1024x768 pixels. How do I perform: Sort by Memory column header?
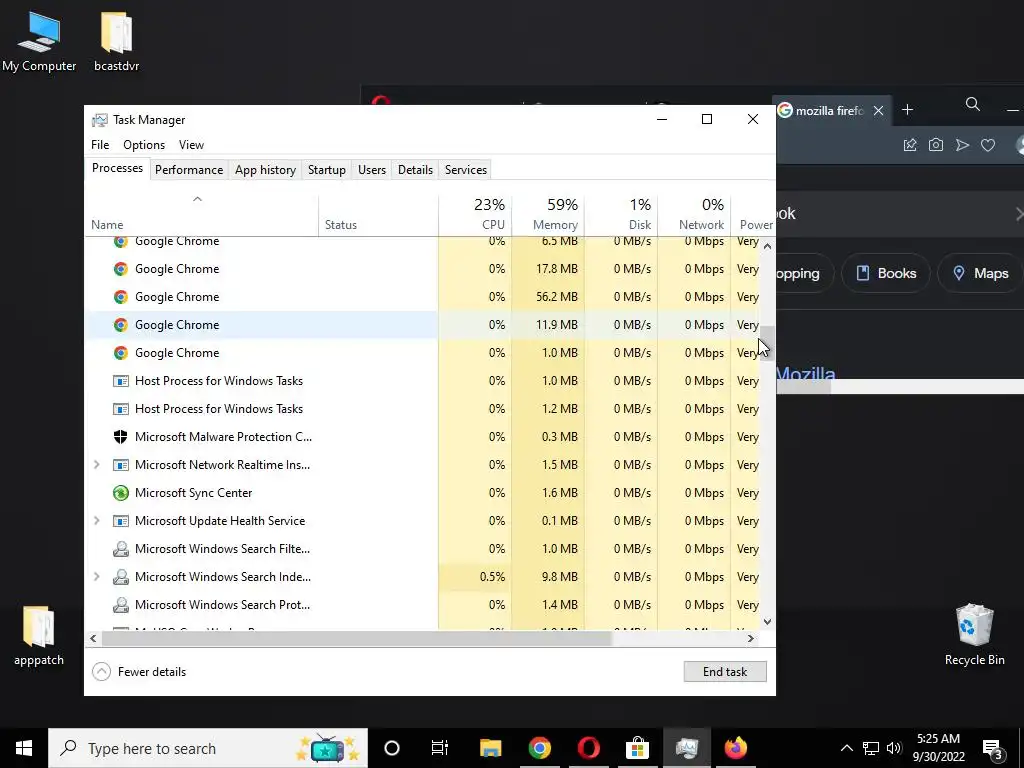click(x=548, y=215)
